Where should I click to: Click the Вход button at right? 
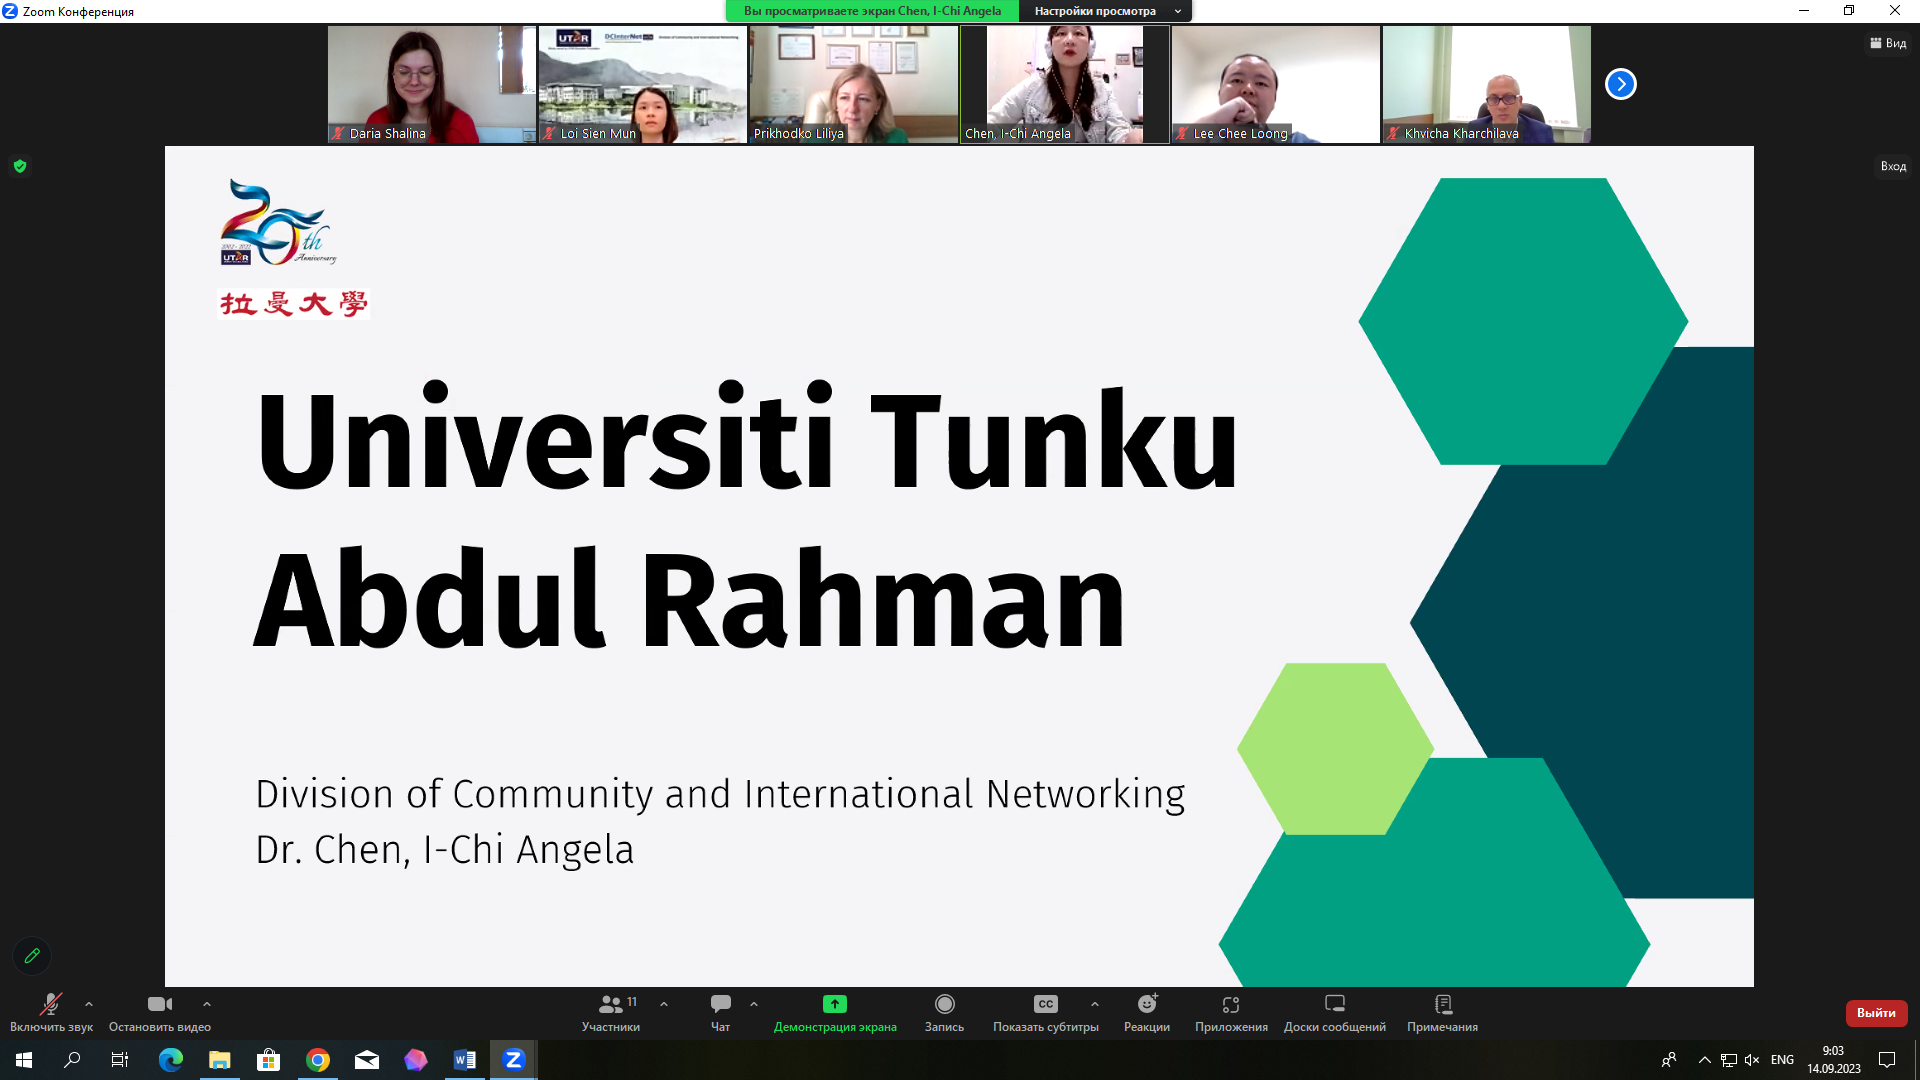point(1893,166)
